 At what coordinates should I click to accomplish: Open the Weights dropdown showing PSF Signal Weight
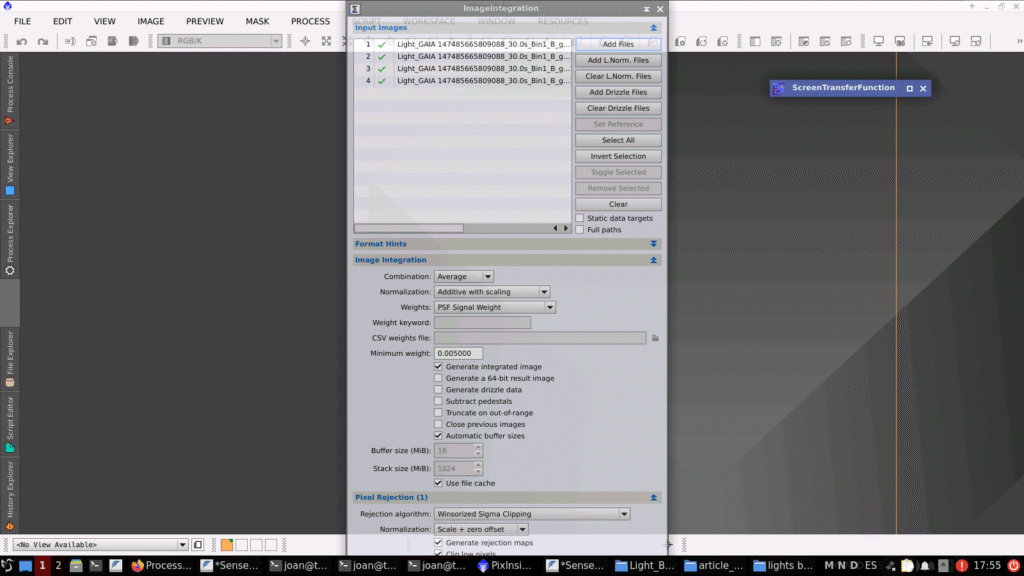click(x=494, y=307)
